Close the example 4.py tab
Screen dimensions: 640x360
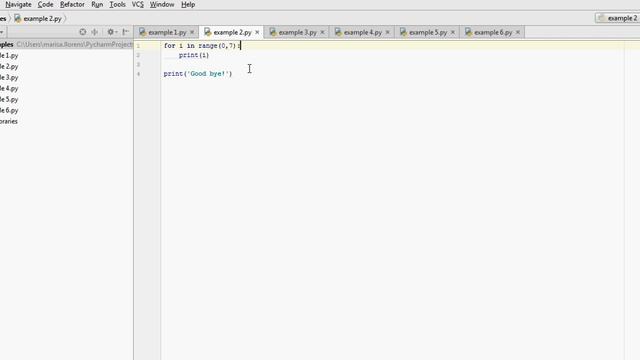pyautogui.click(x=387, y=32)
